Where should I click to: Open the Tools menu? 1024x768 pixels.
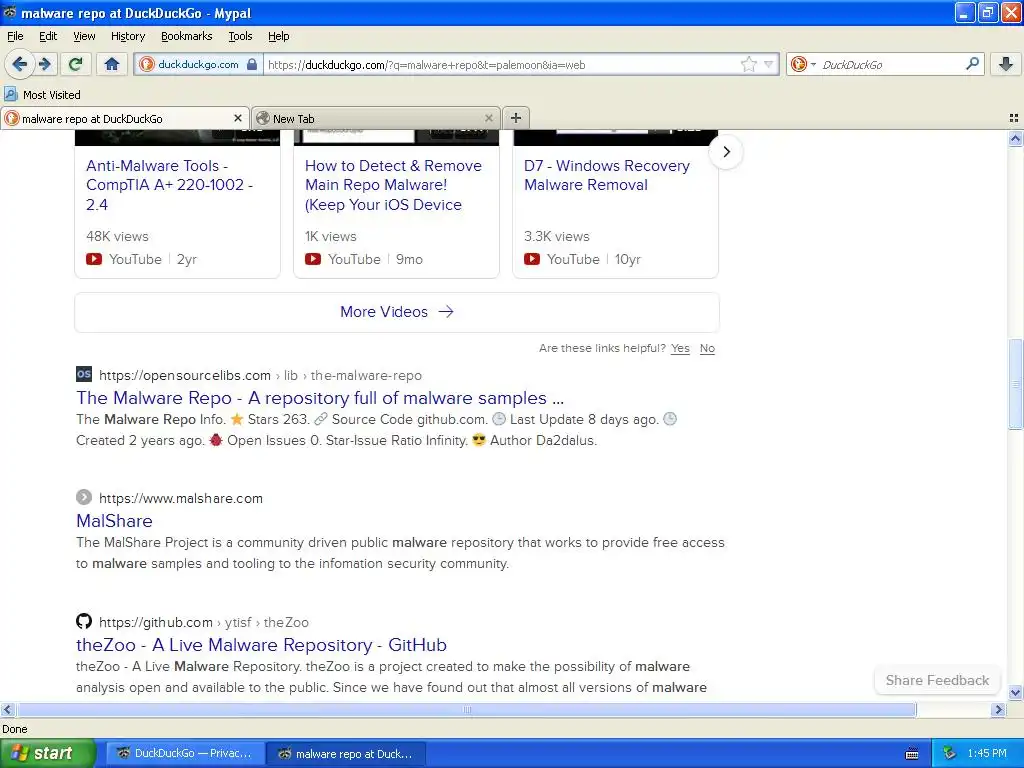[240, 36]
